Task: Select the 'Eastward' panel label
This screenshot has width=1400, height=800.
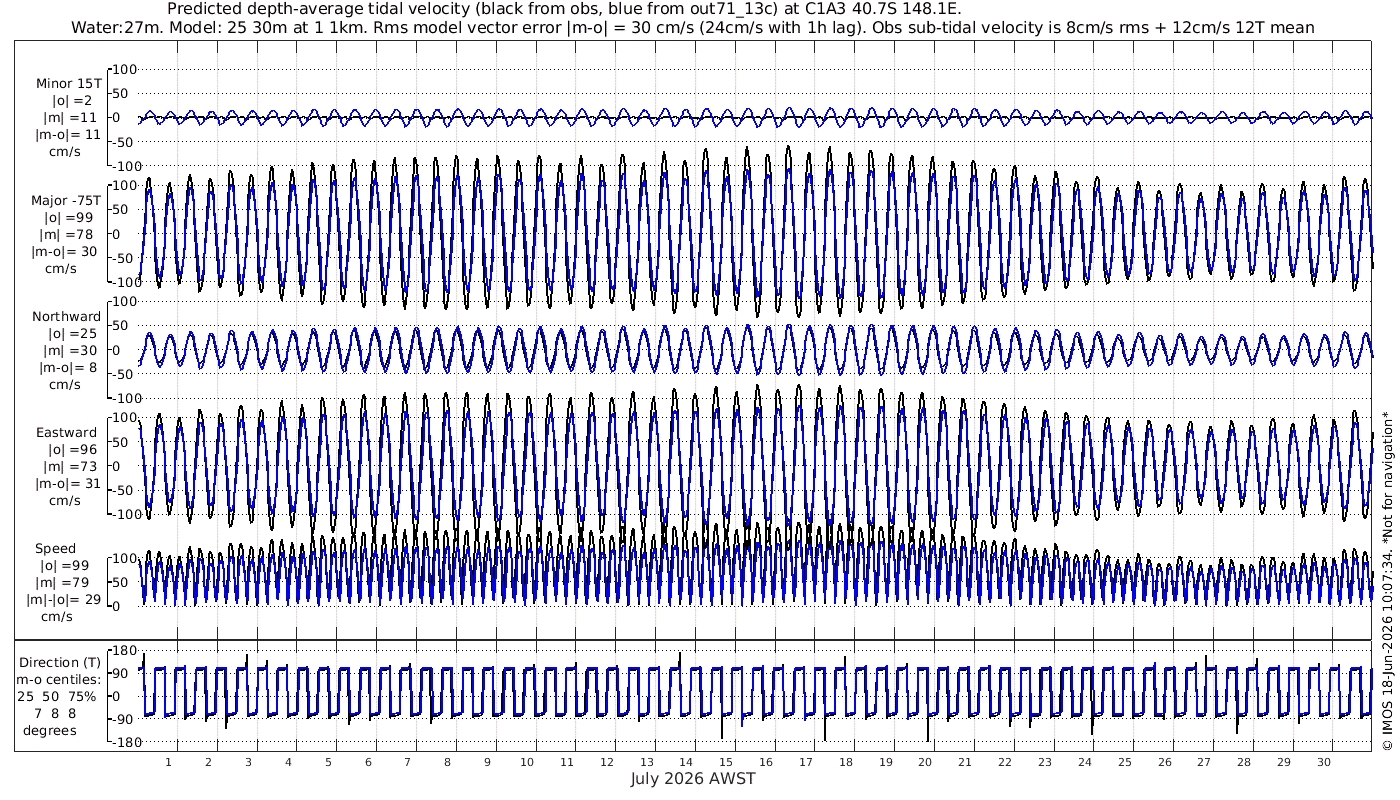Action: pyautogui.click(x=66, y=432)
